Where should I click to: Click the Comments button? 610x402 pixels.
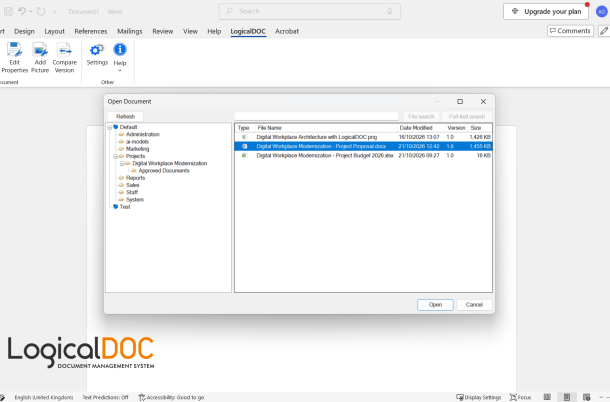click(x=570, y=31)
